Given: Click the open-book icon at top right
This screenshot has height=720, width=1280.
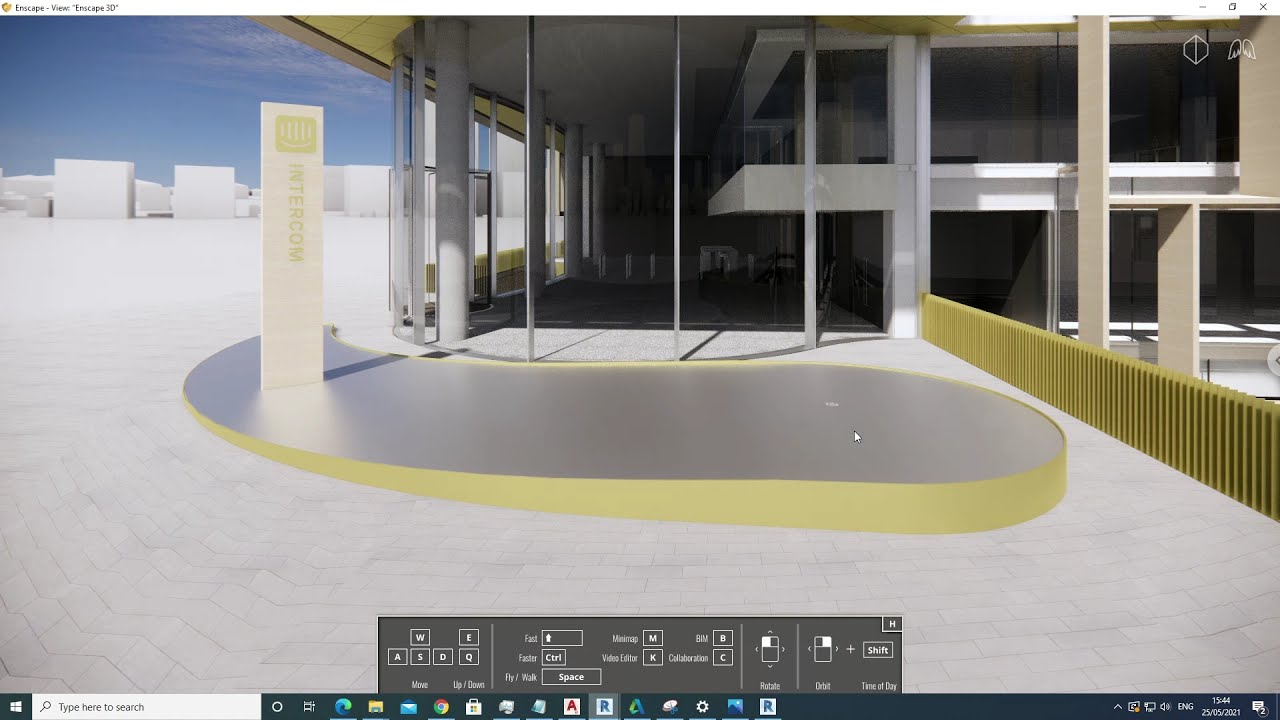Looking at the screenshot, I should pos(1242,50).
